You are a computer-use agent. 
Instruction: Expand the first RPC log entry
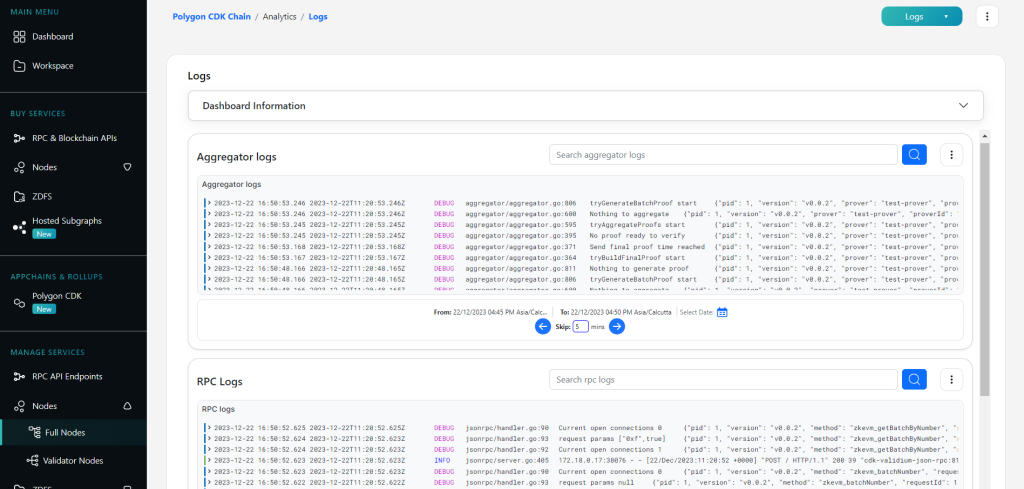tap(208, 428)
